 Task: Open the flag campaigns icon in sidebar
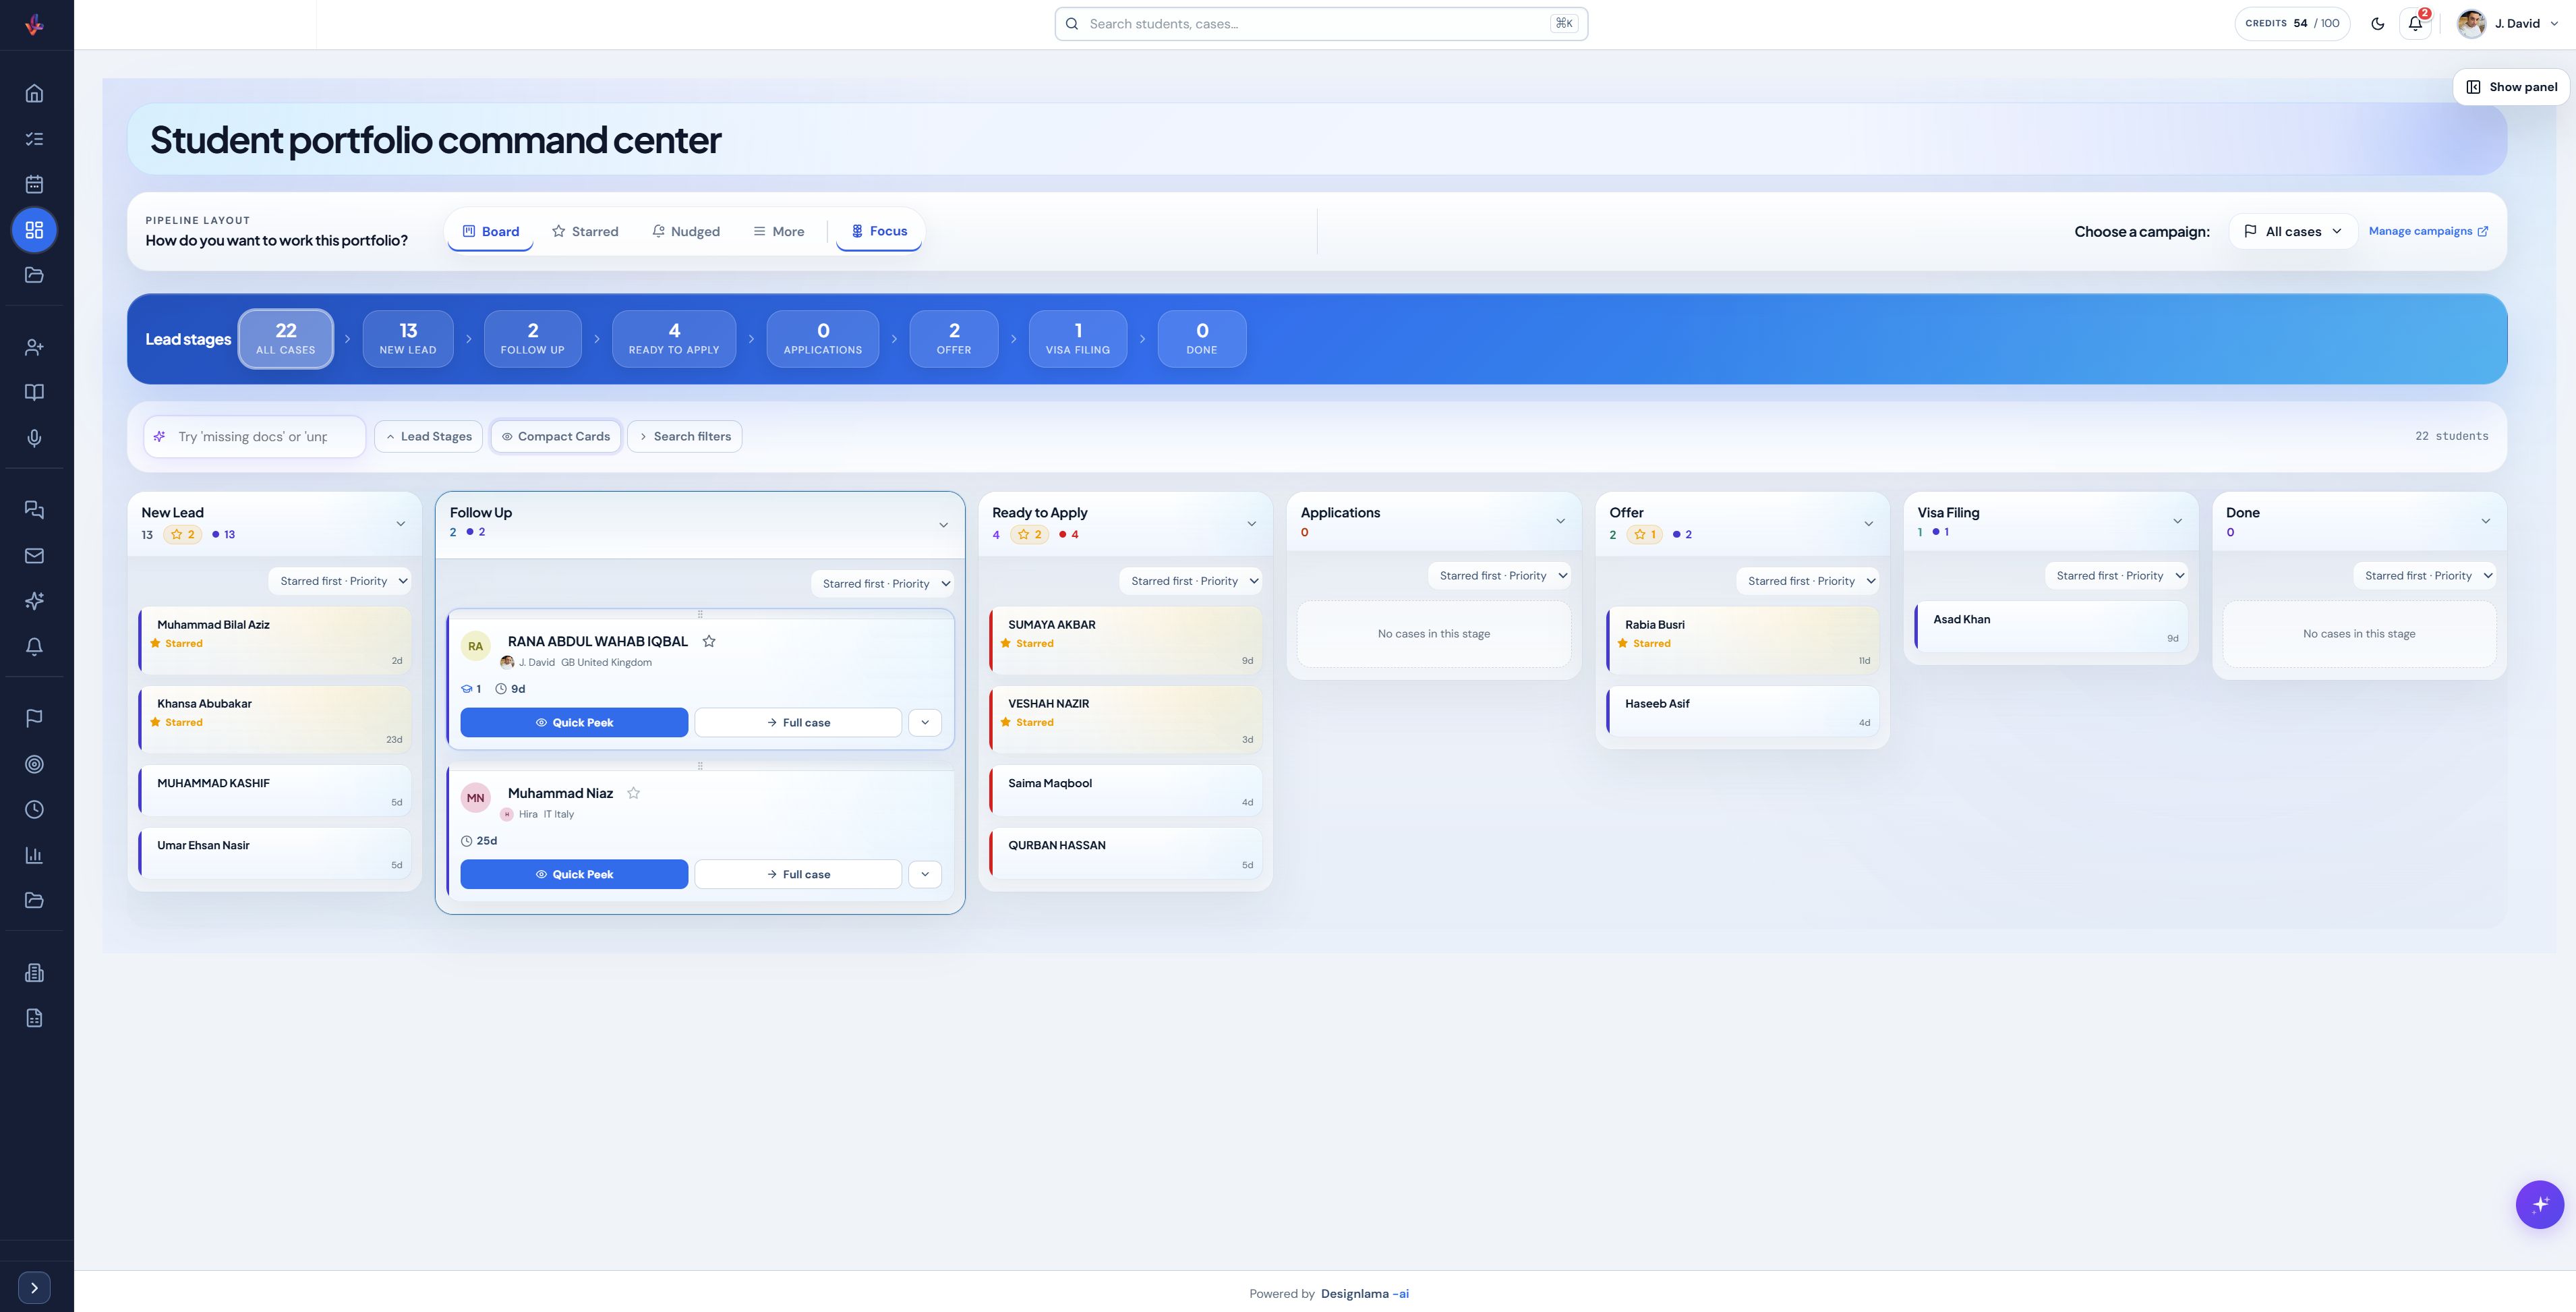point(34,718)
